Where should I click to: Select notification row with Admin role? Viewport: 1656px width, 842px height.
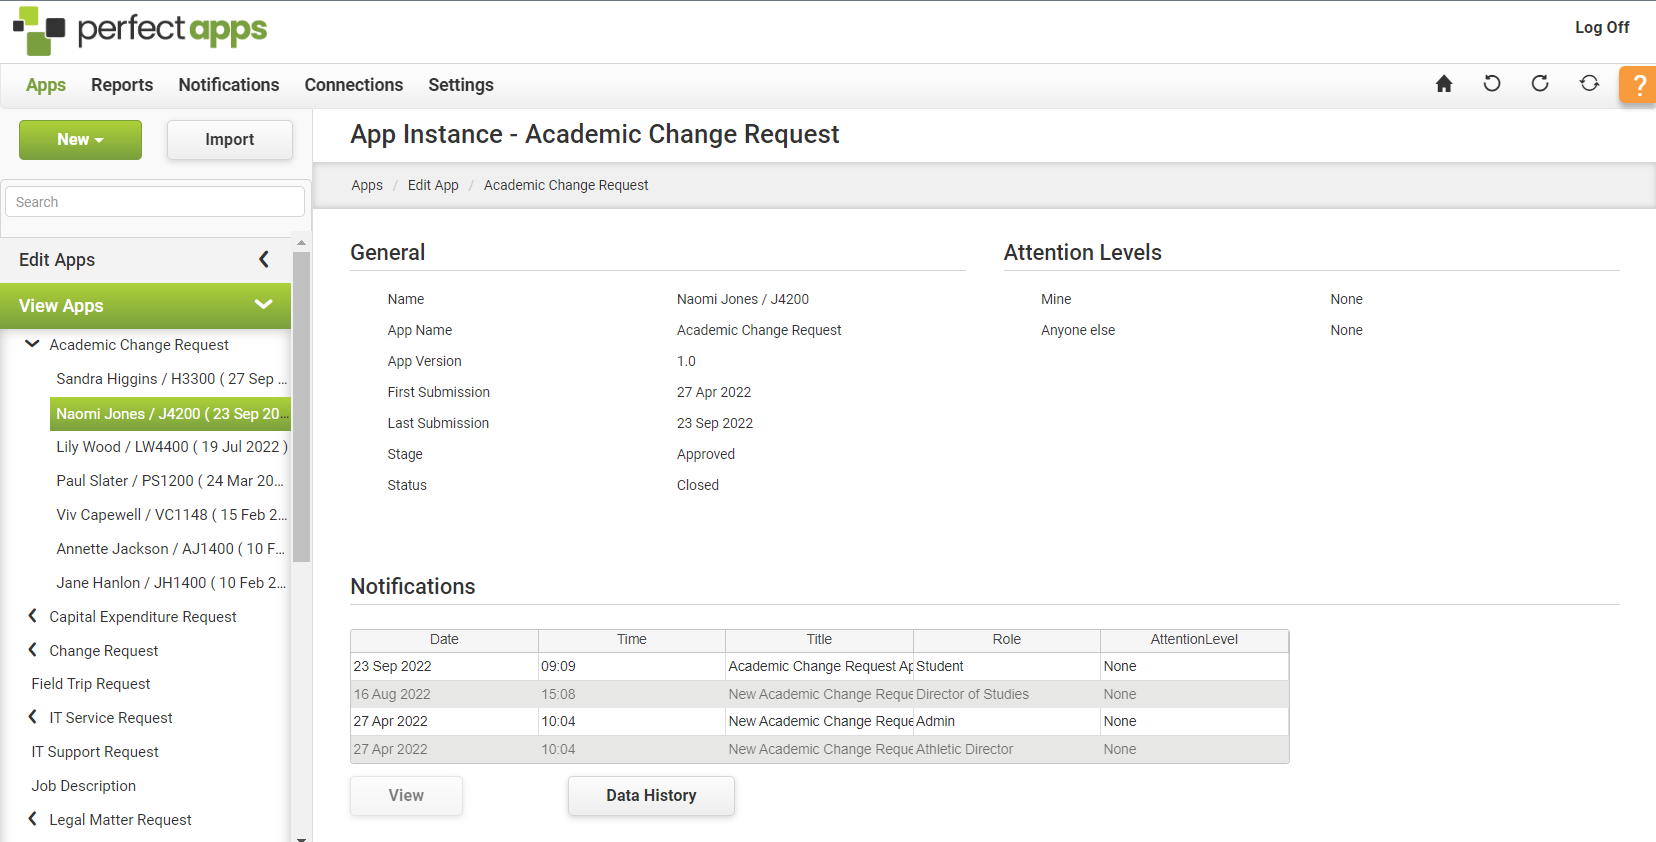pyautogui.click(x=819, y=722)
